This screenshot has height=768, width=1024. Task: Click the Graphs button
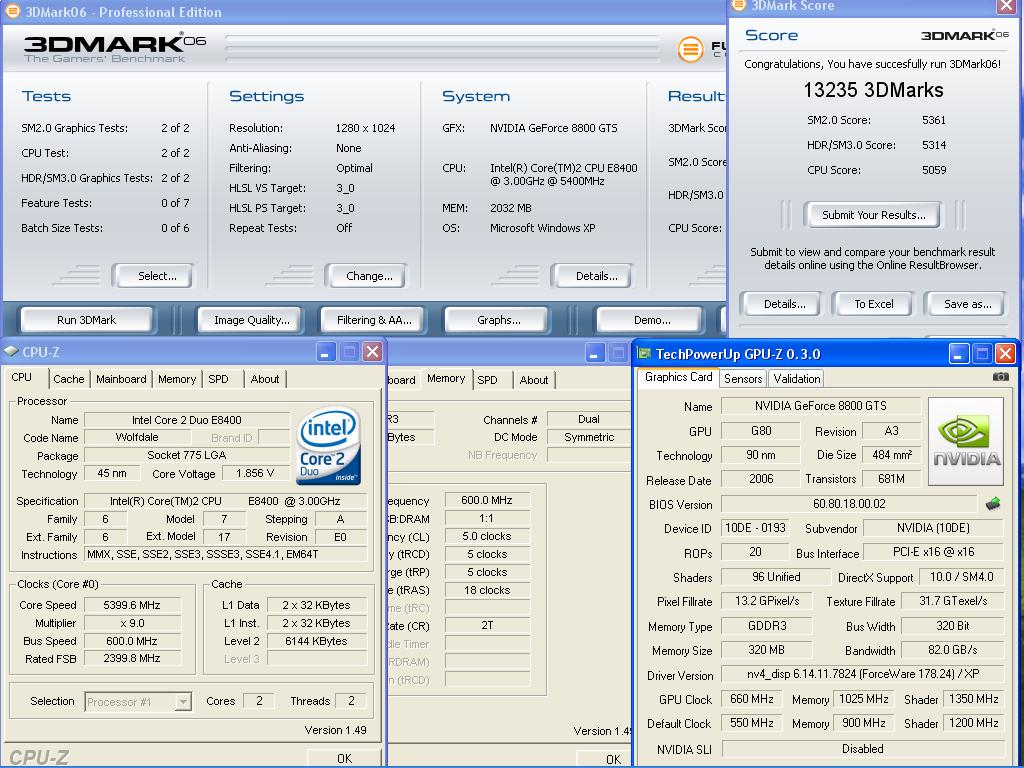coord(498,320)
